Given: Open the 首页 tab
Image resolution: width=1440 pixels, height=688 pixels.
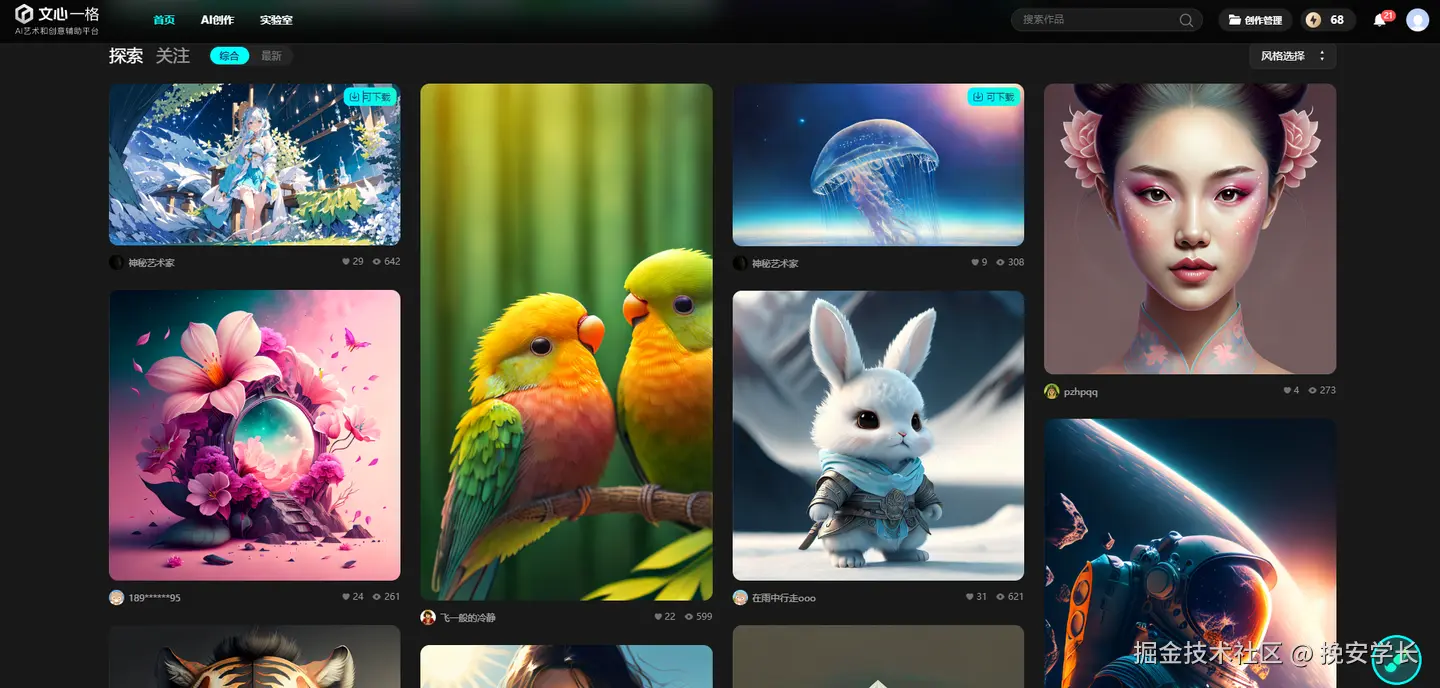Looking at the screenshot, I should (x=164, y=20).
